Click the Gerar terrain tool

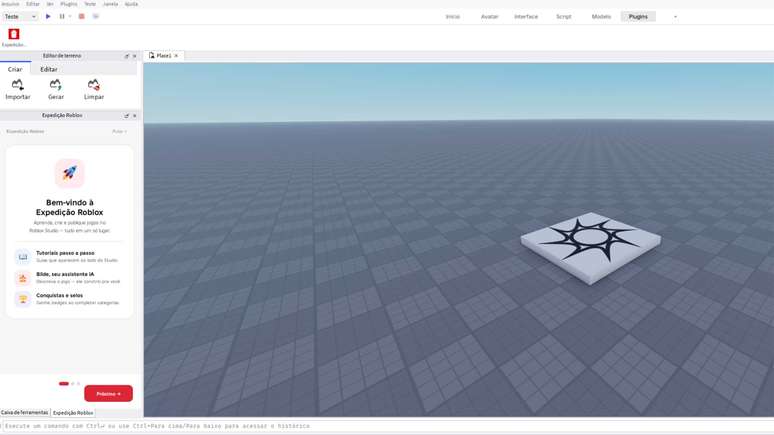point(56,89)
